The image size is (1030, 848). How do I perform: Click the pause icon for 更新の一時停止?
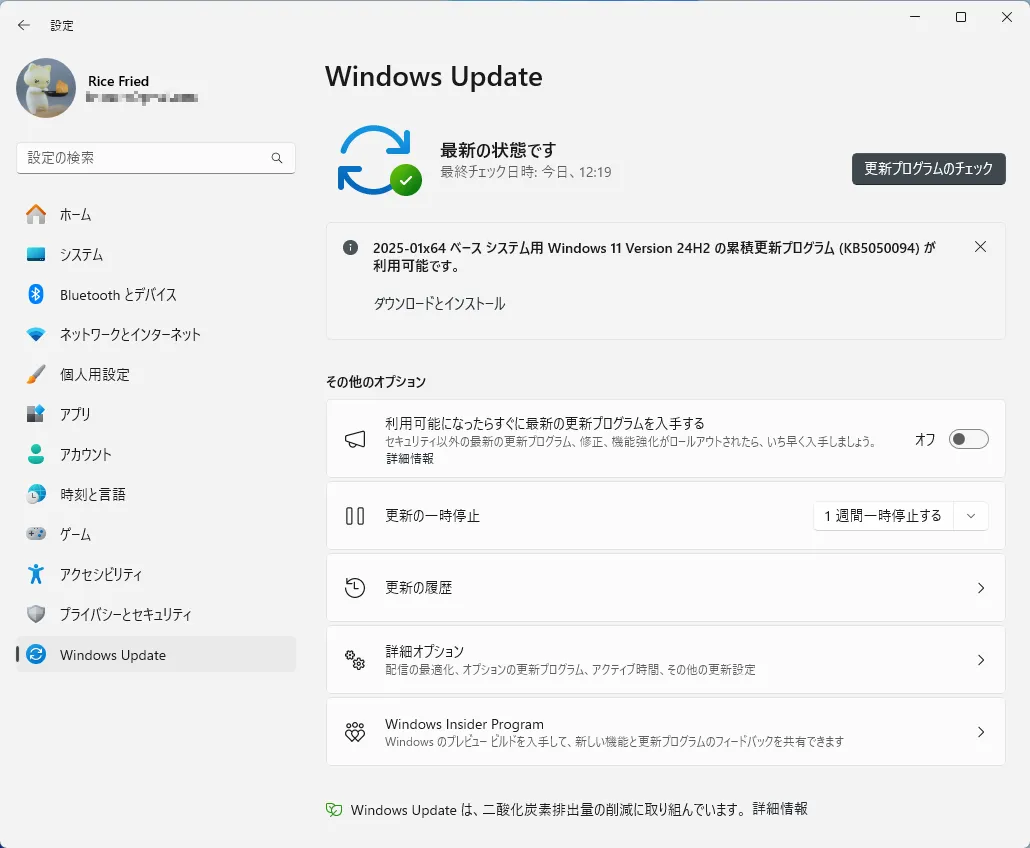[x=355, y=516]
